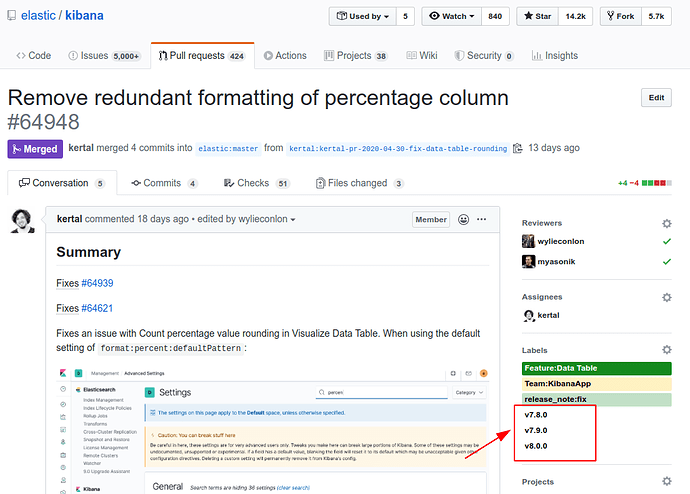Open reviewer myasonik profile
The width and height of the screenshot is (690, 494).
(x=556, y=262)
